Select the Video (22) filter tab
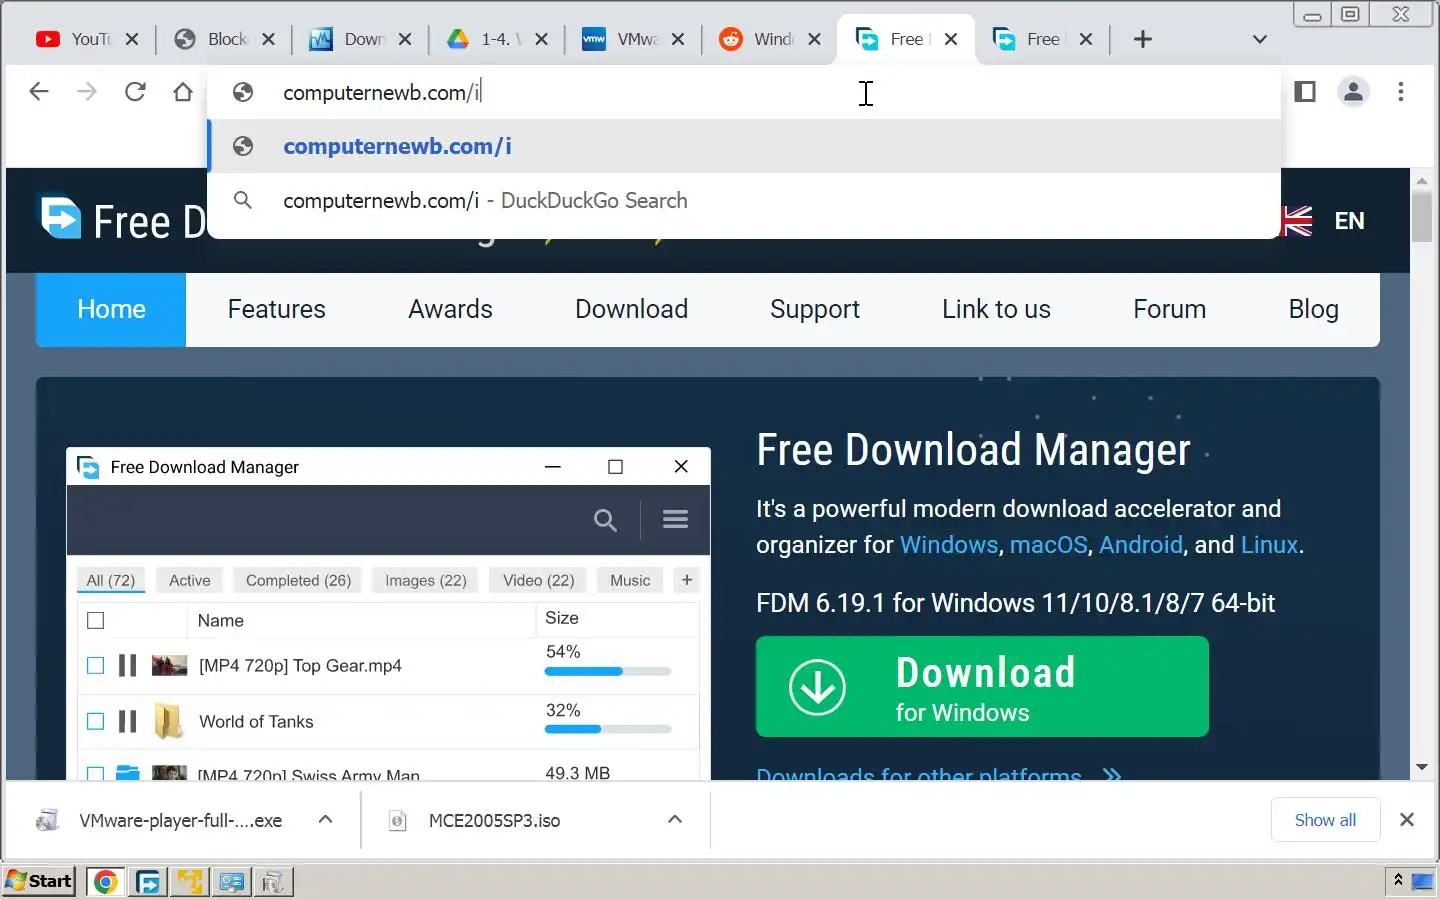1440x900 pixels. tap(538, 580)
